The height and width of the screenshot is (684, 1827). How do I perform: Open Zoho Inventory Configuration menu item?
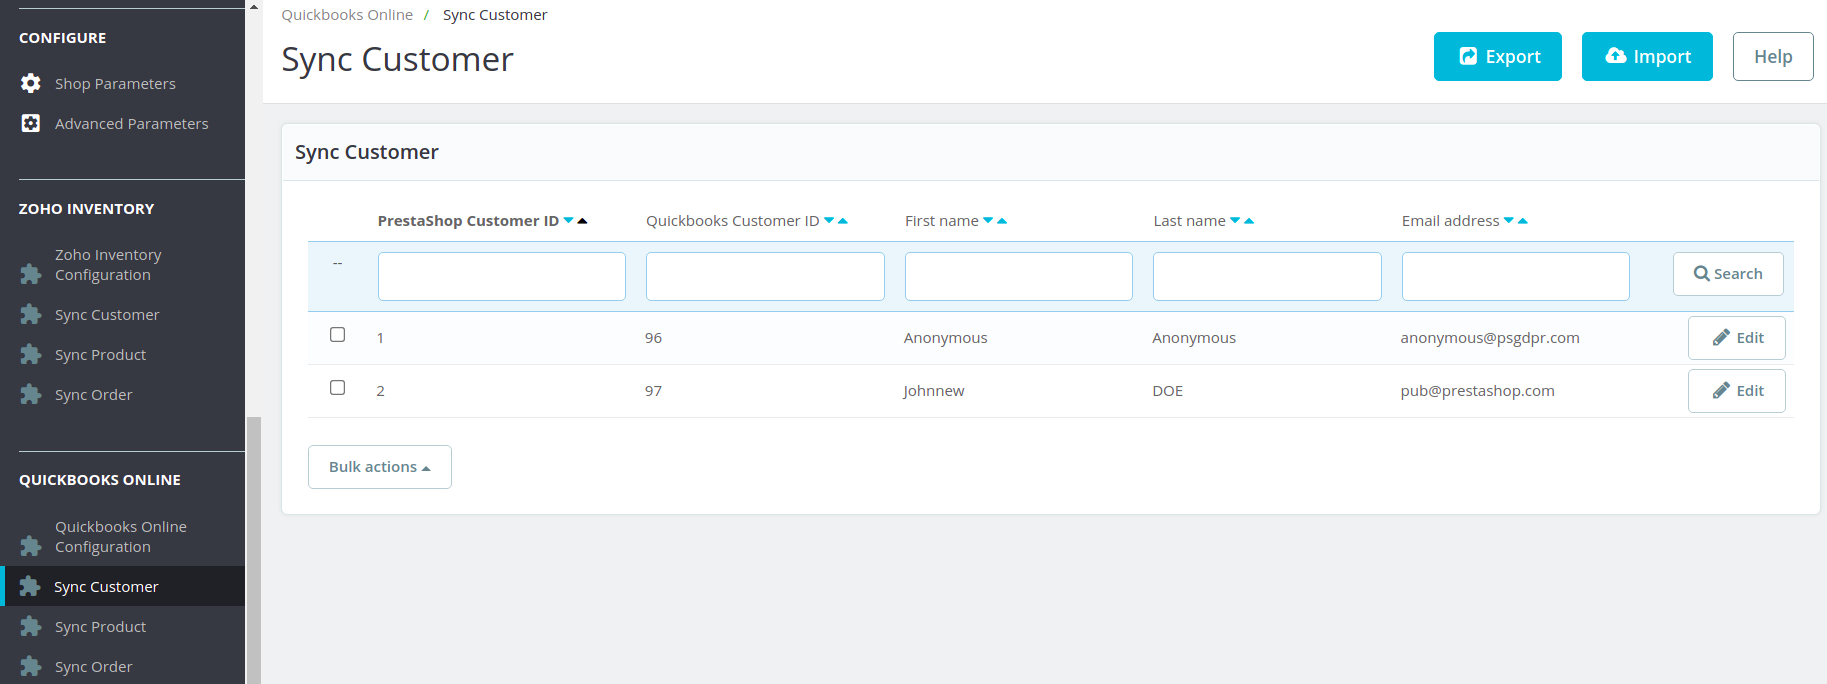point(108,265)
